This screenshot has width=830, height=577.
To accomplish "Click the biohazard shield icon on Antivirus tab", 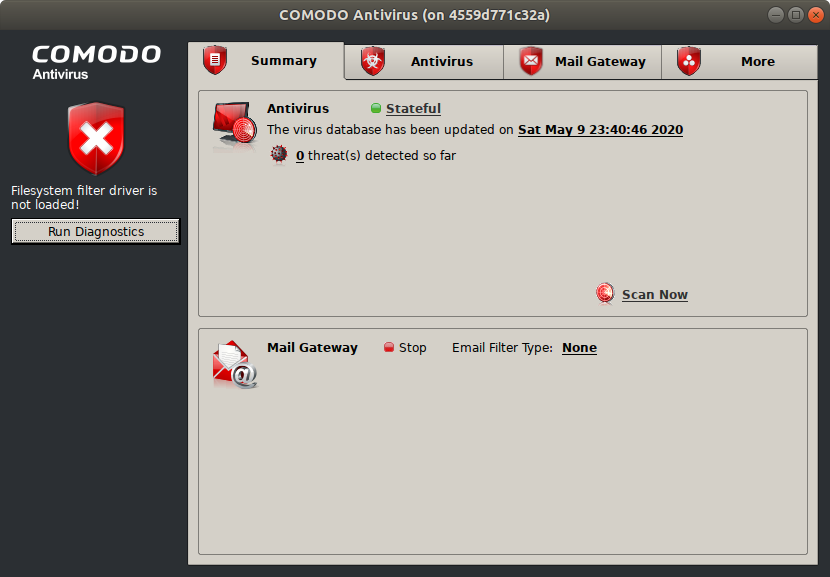I will [x=373, y=61].
